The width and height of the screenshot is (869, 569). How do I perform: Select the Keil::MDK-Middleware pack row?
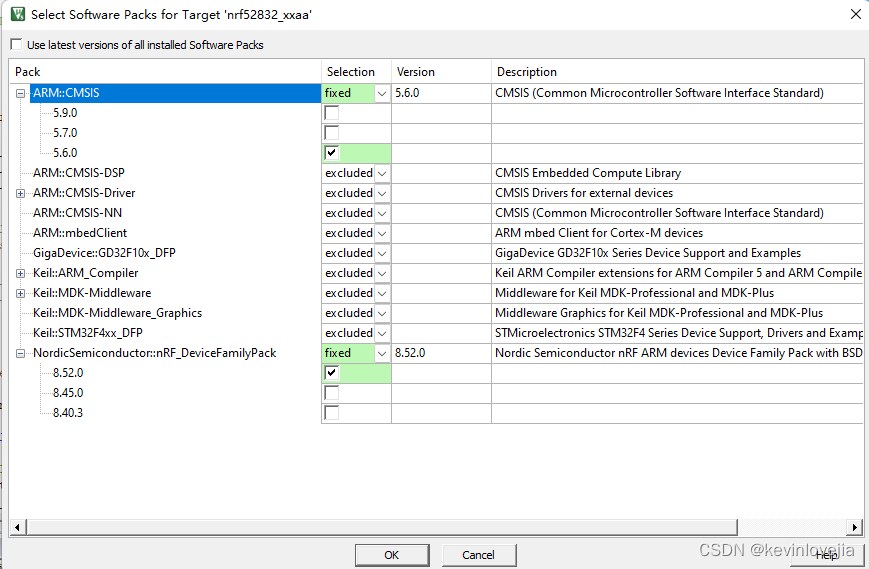(92, 293)
